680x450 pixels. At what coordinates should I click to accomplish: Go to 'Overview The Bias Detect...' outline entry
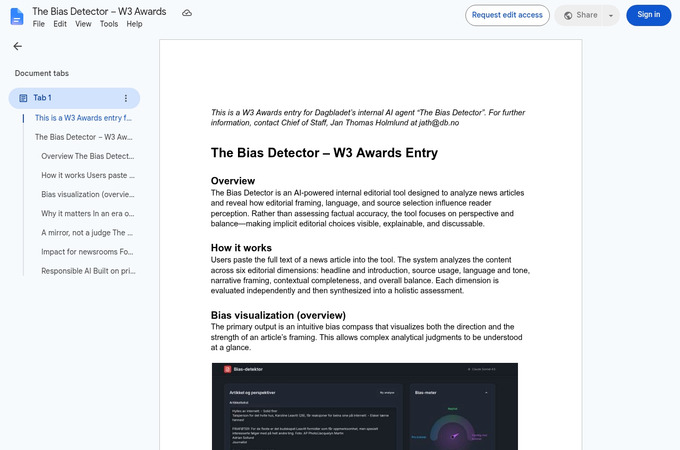(88, 156)
